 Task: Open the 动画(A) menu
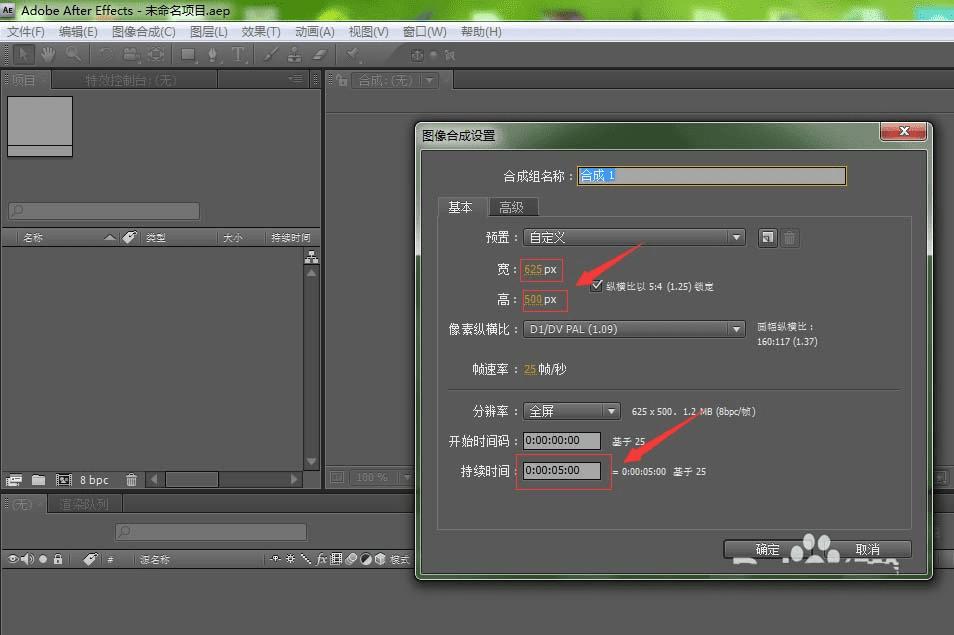315,32
